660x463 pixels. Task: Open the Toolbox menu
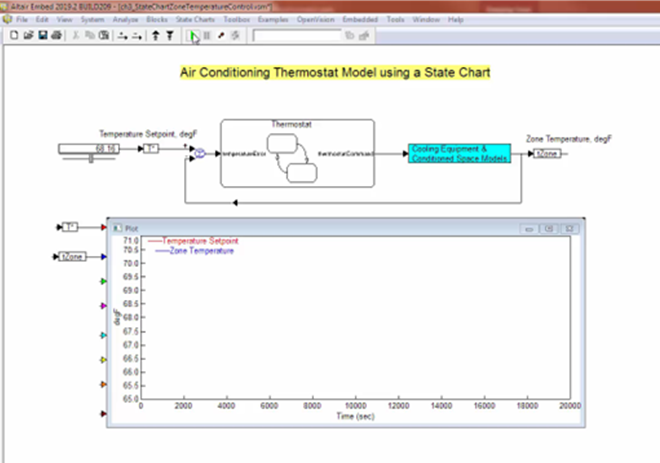click(x=236, y=19)
